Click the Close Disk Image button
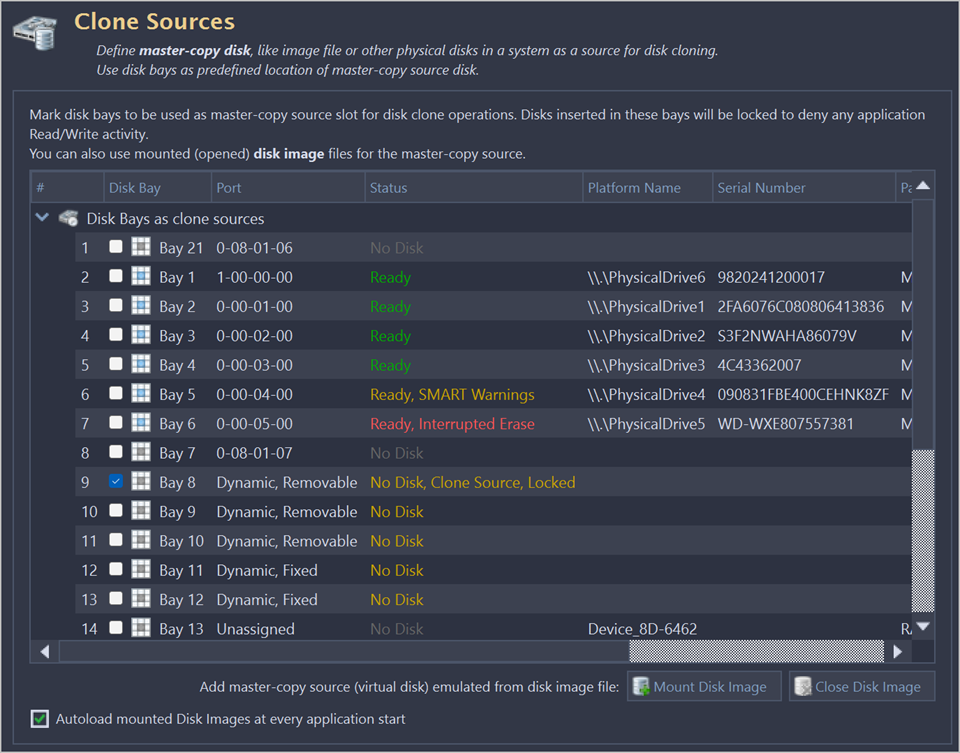The image size is (960, 753). (862, 687)
